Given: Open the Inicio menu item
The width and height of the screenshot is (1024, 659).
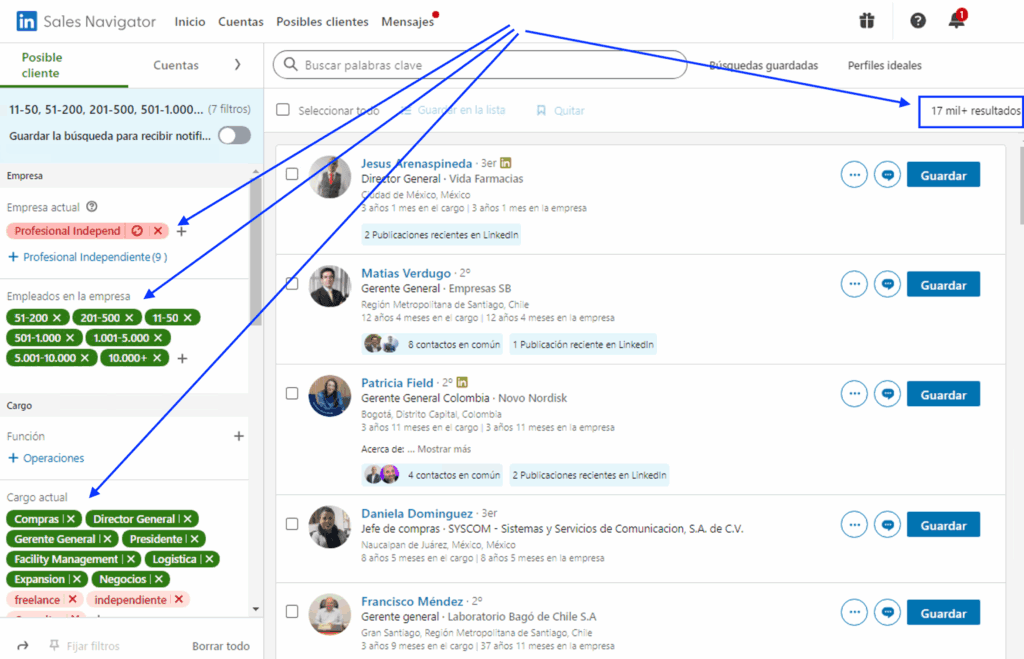Looking at the screenshot, I should (190, 22).
